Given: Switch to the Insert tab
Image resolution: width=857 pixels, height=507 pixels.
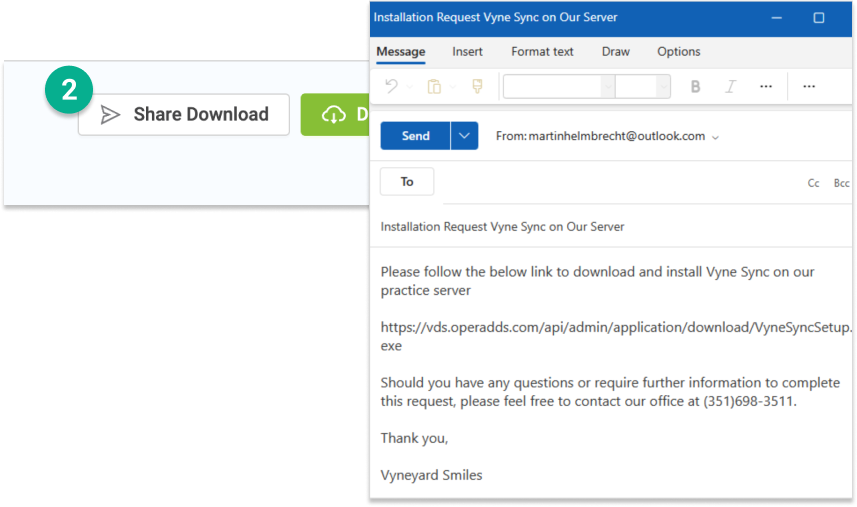Looking at the screenshot, I should tap(467, 52).
